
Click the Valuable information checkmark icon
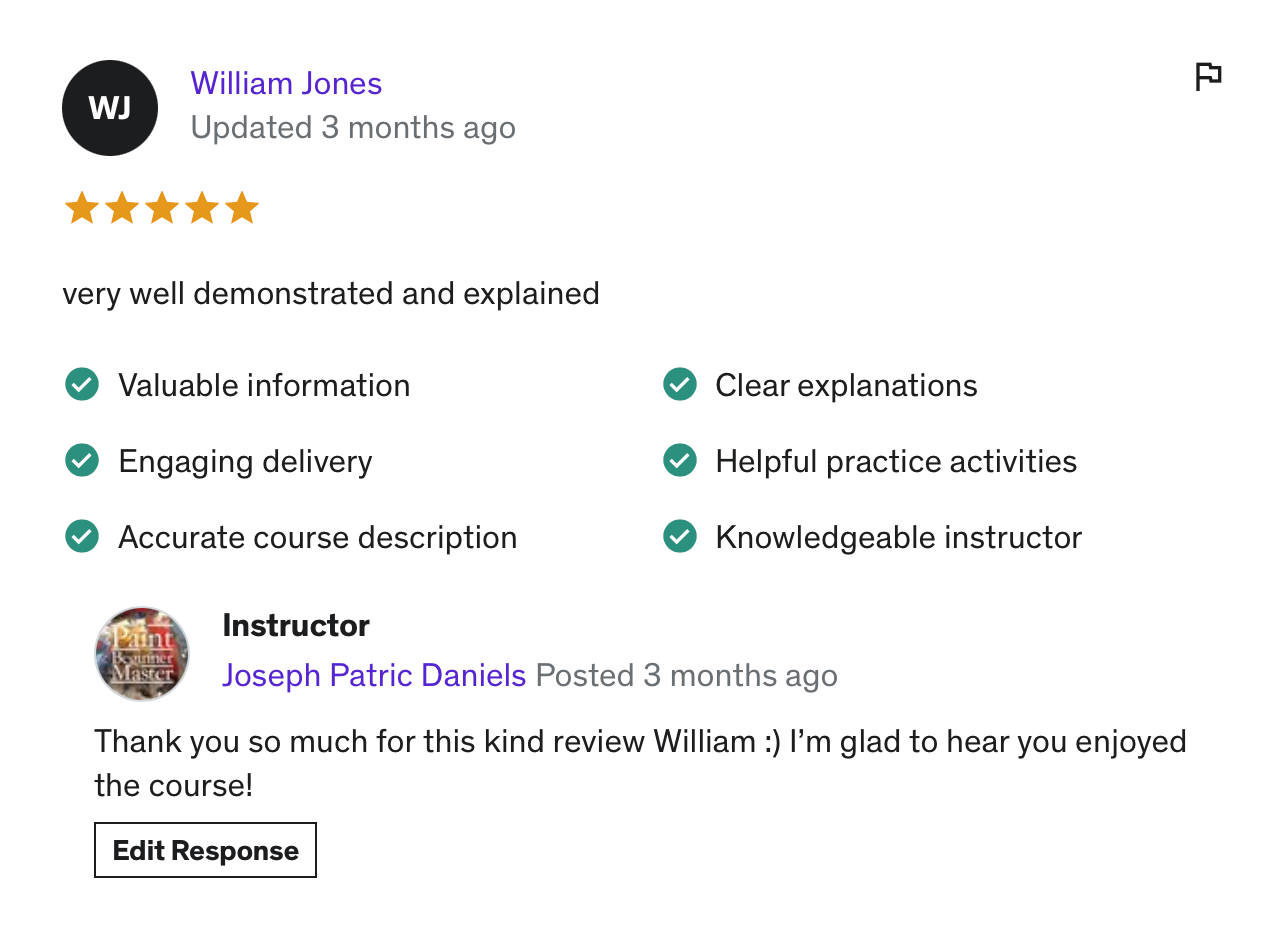[x=82, y=384]
